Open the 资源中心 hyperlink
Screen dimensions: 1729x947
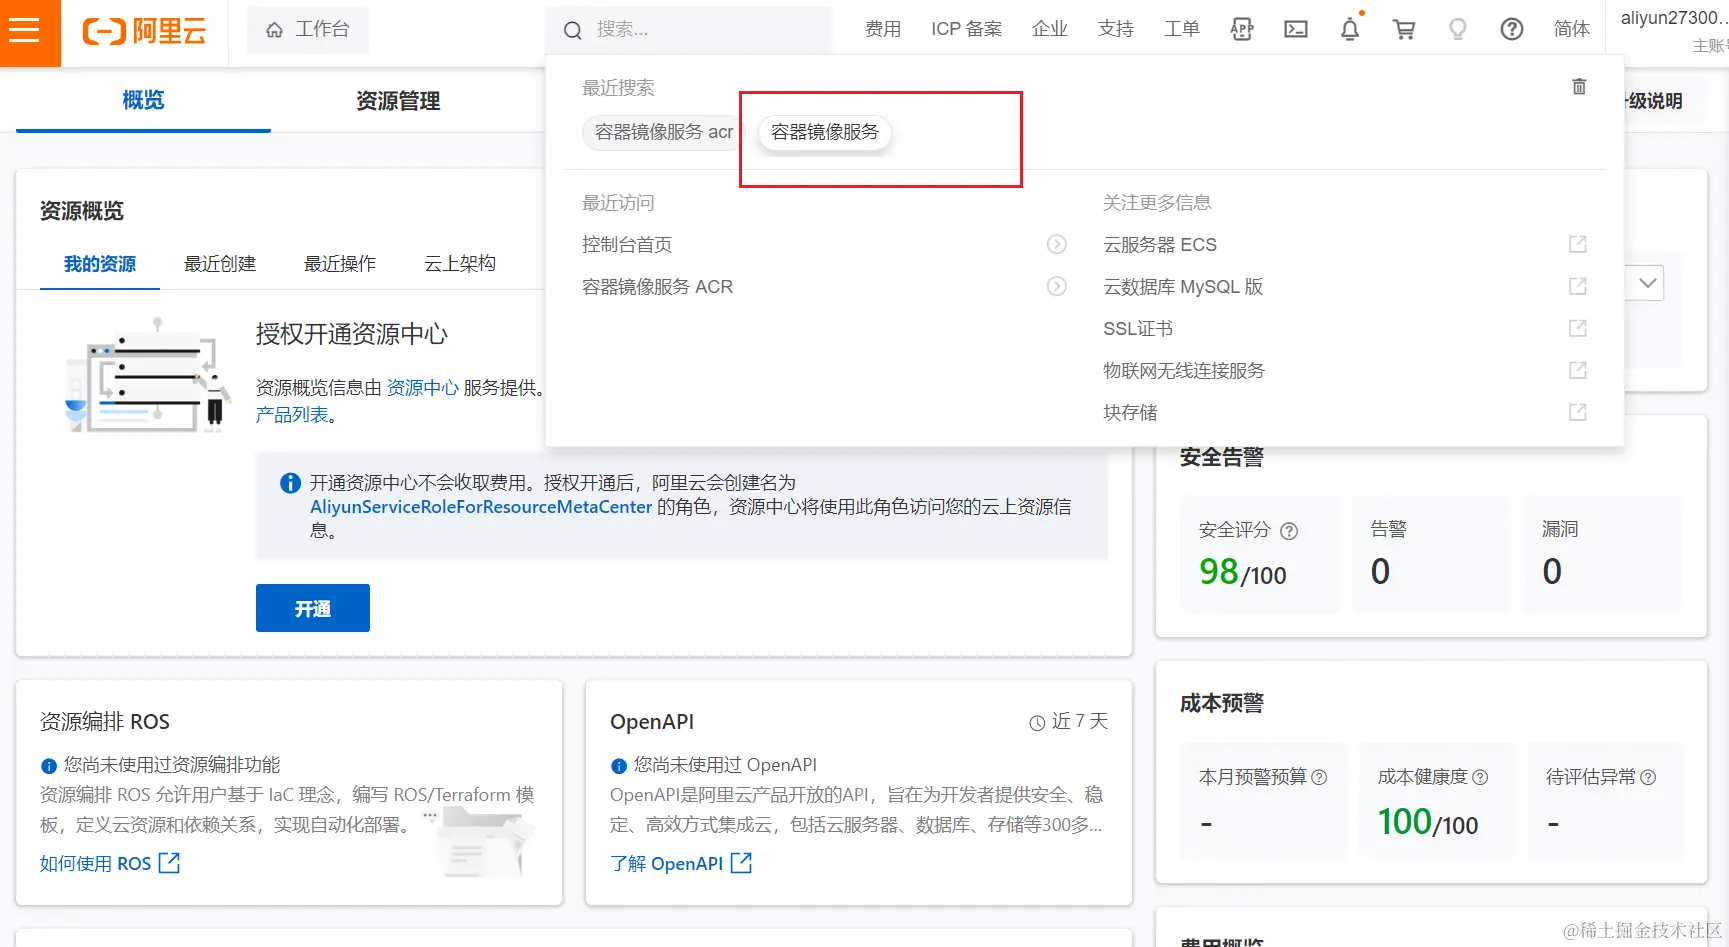(x=423, y=388)
